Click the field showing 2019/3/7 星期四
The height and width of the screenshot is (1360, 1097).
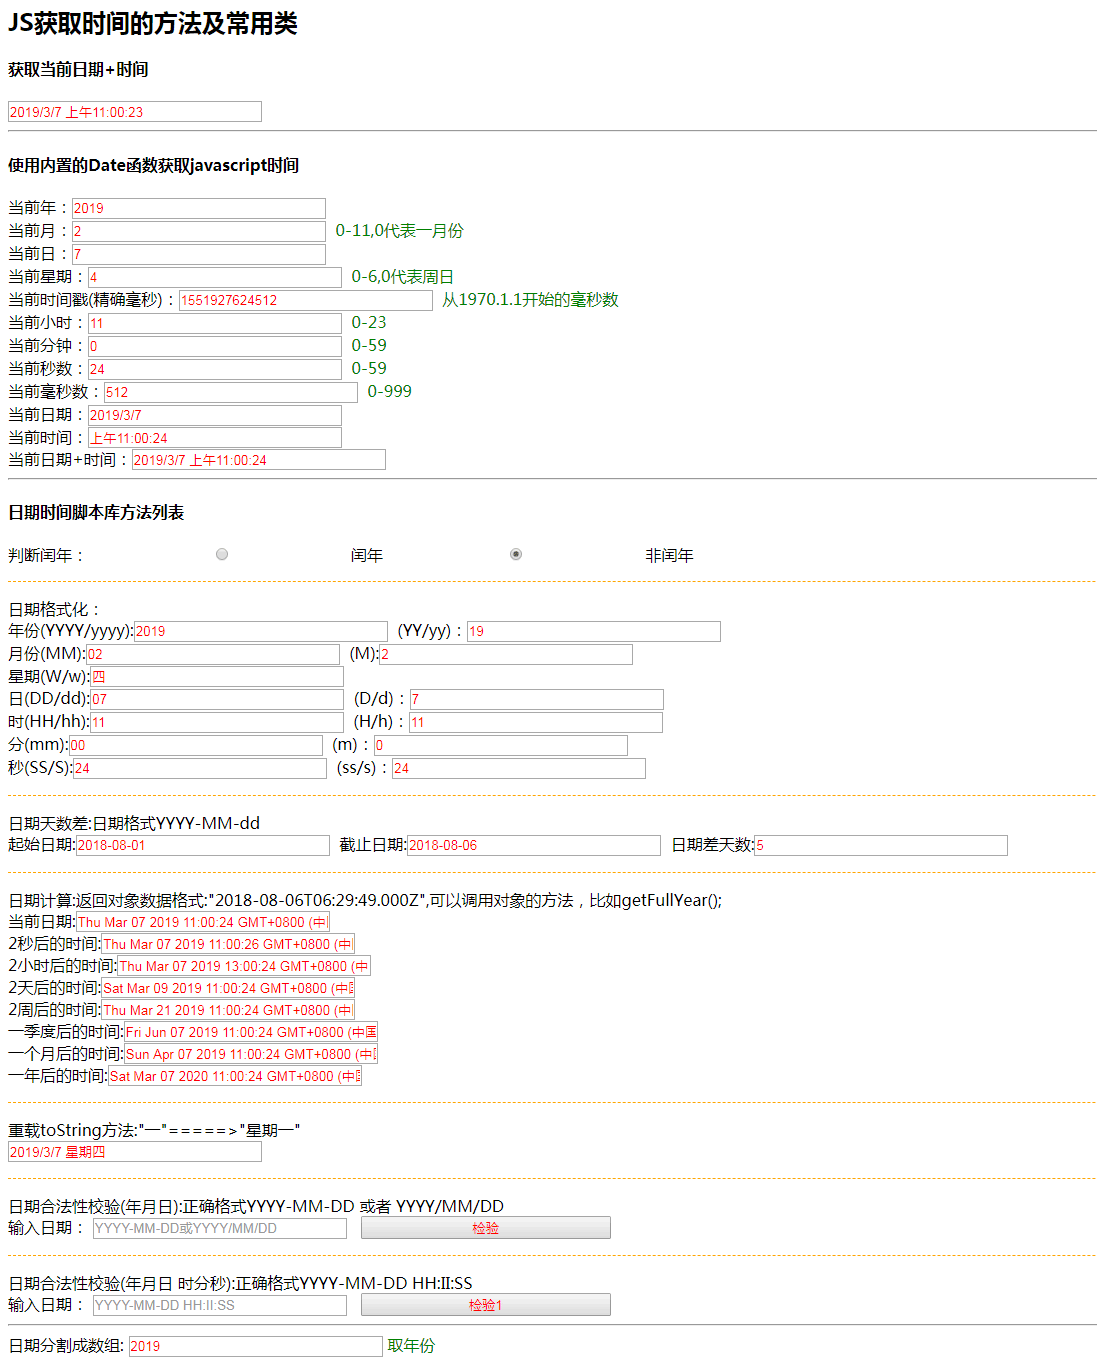coord(135,1152)
